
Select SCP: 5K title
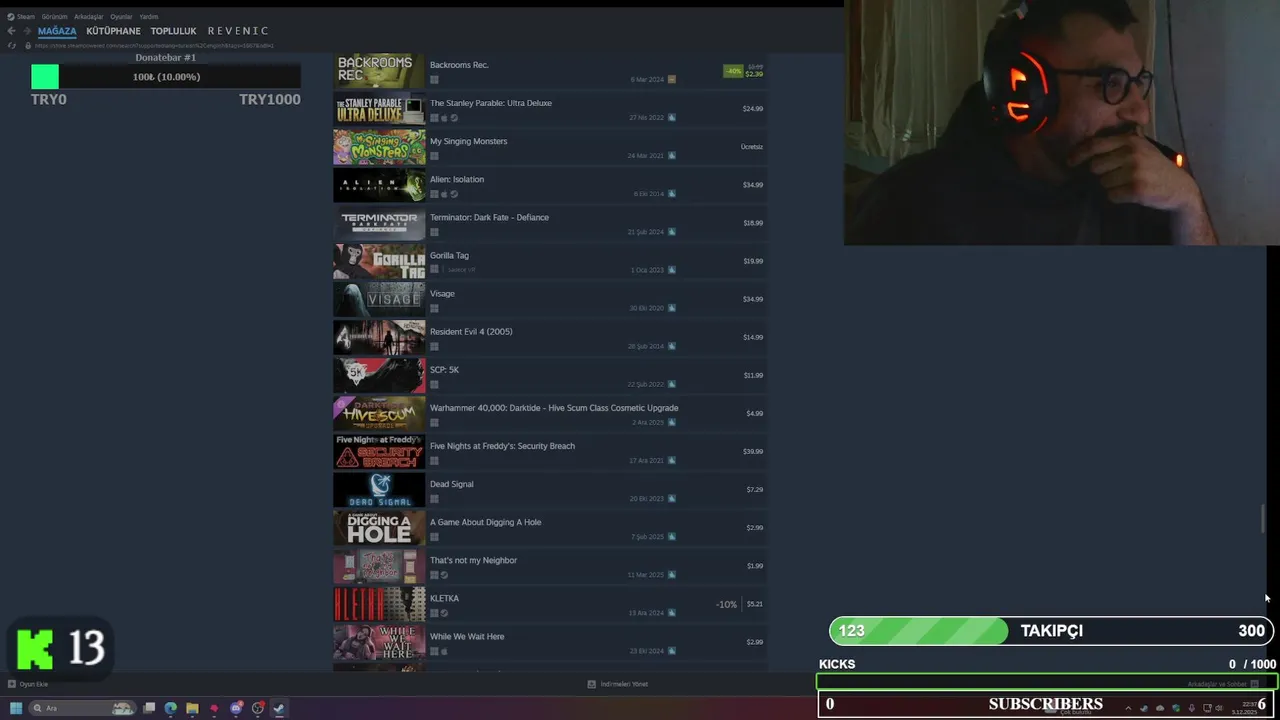pyautogui.click(x=444, y=370)
